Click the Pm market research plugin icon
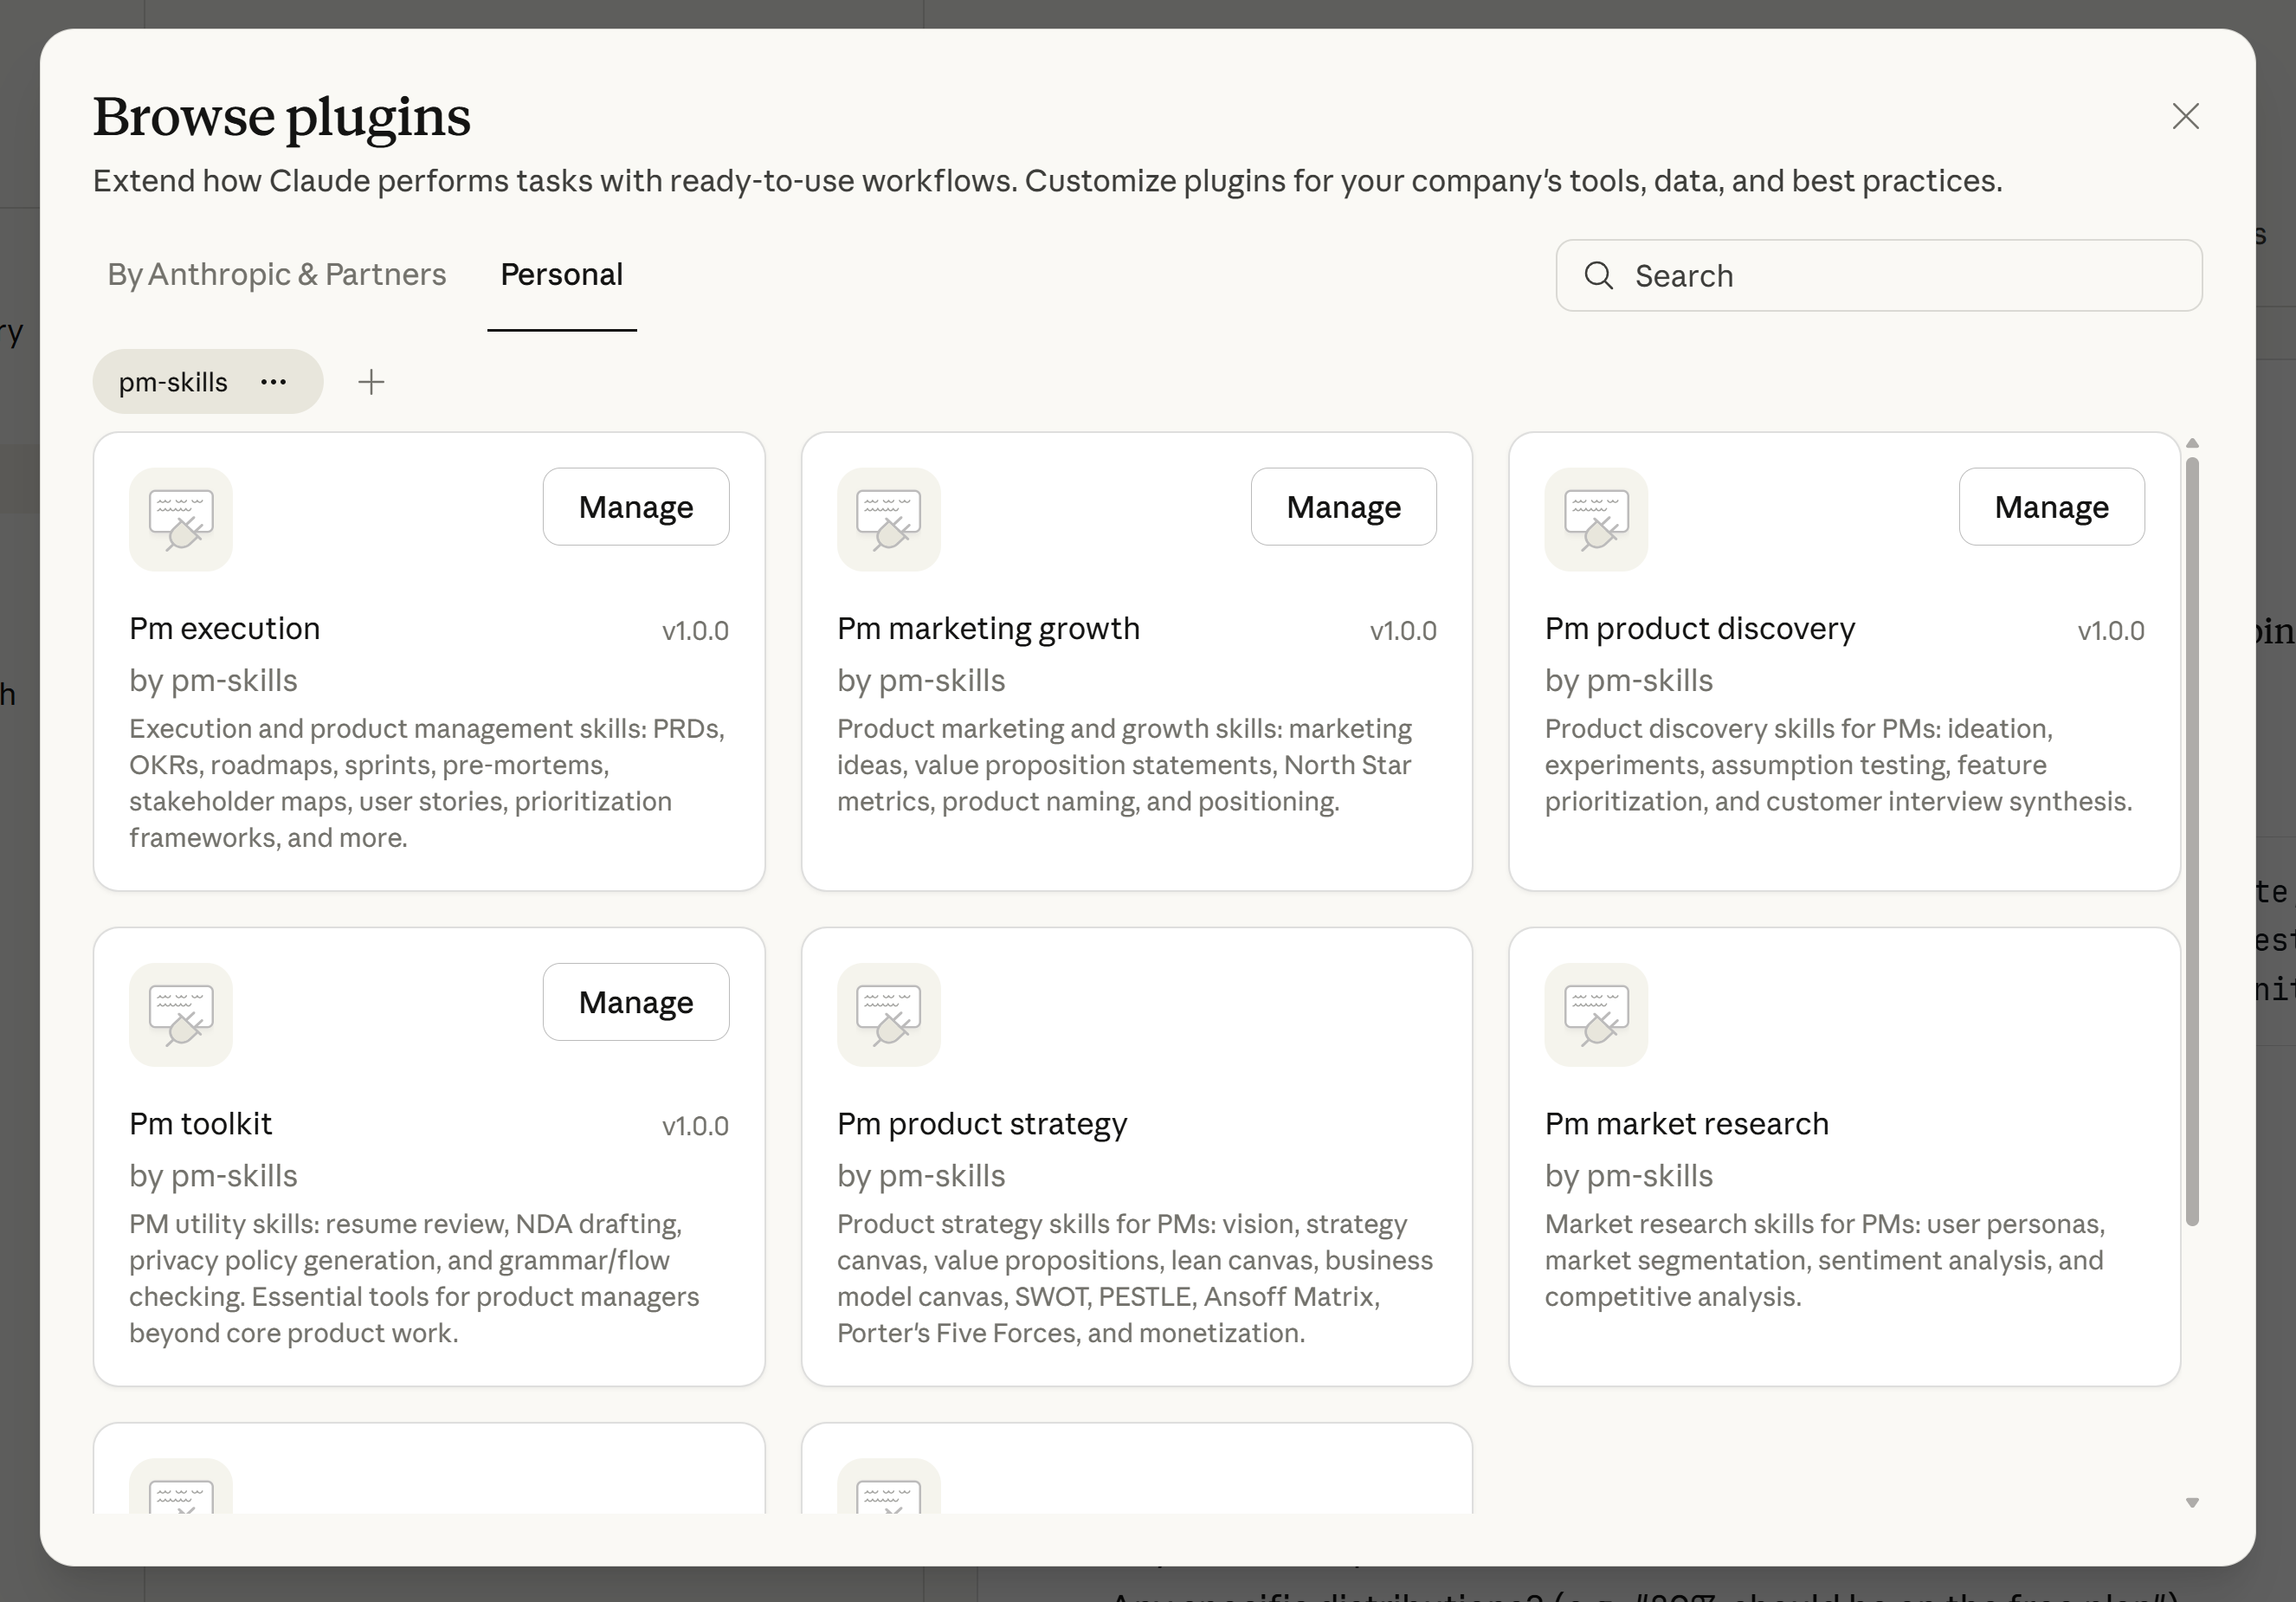Screen dimensions: 2296x1602 1596,1014
